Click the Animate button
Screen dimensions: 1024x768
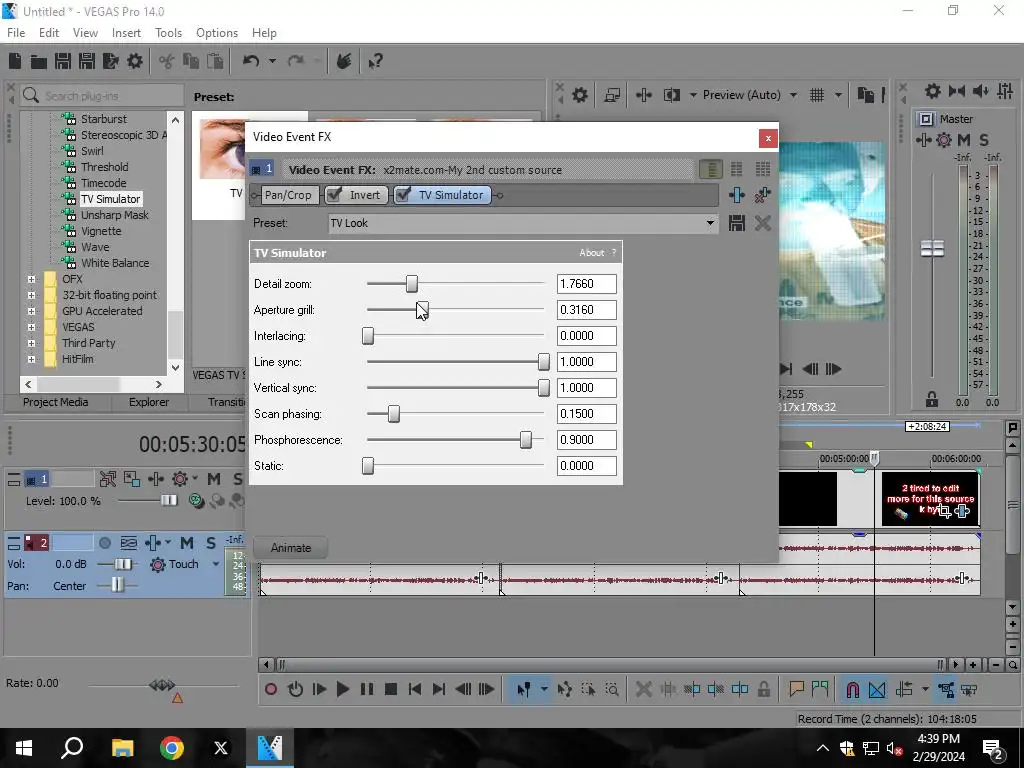coord(291,548)
